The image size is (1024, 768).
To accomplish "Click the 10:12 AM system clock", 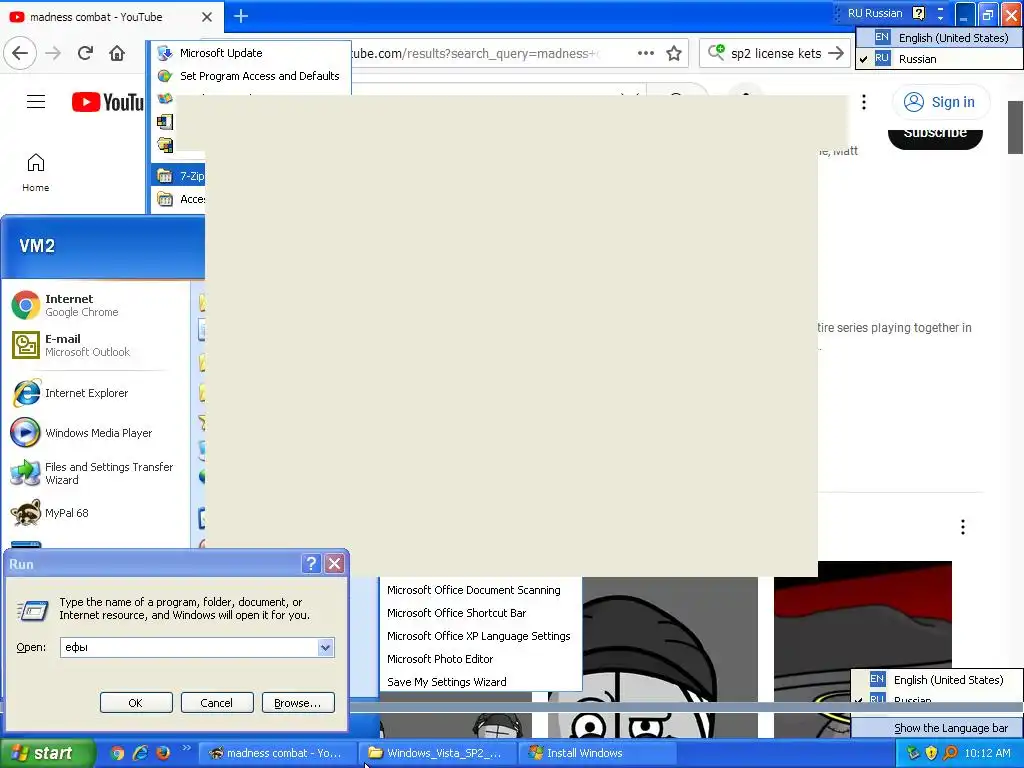I will [x=987, y=753].
